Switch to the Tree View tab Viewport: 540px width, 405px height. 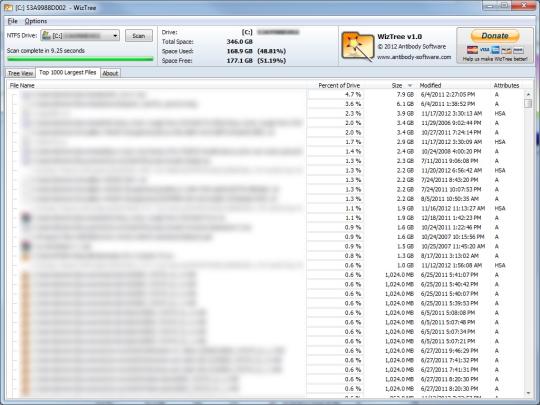click(20, 73)
